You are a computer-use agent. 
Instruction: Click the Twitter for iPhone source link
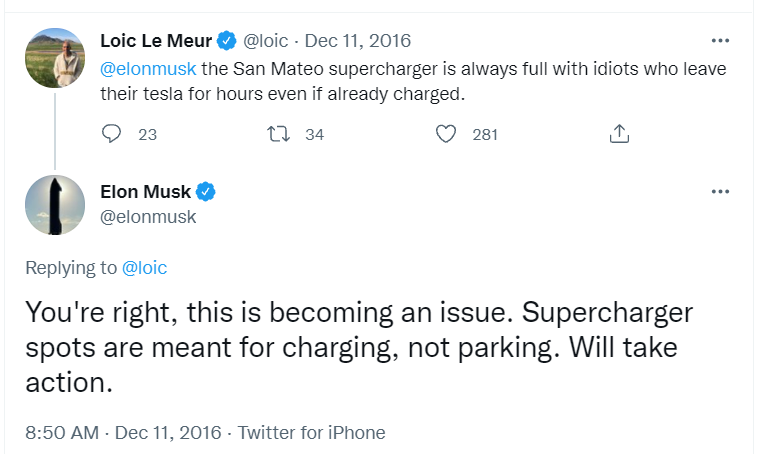(312, 433)
